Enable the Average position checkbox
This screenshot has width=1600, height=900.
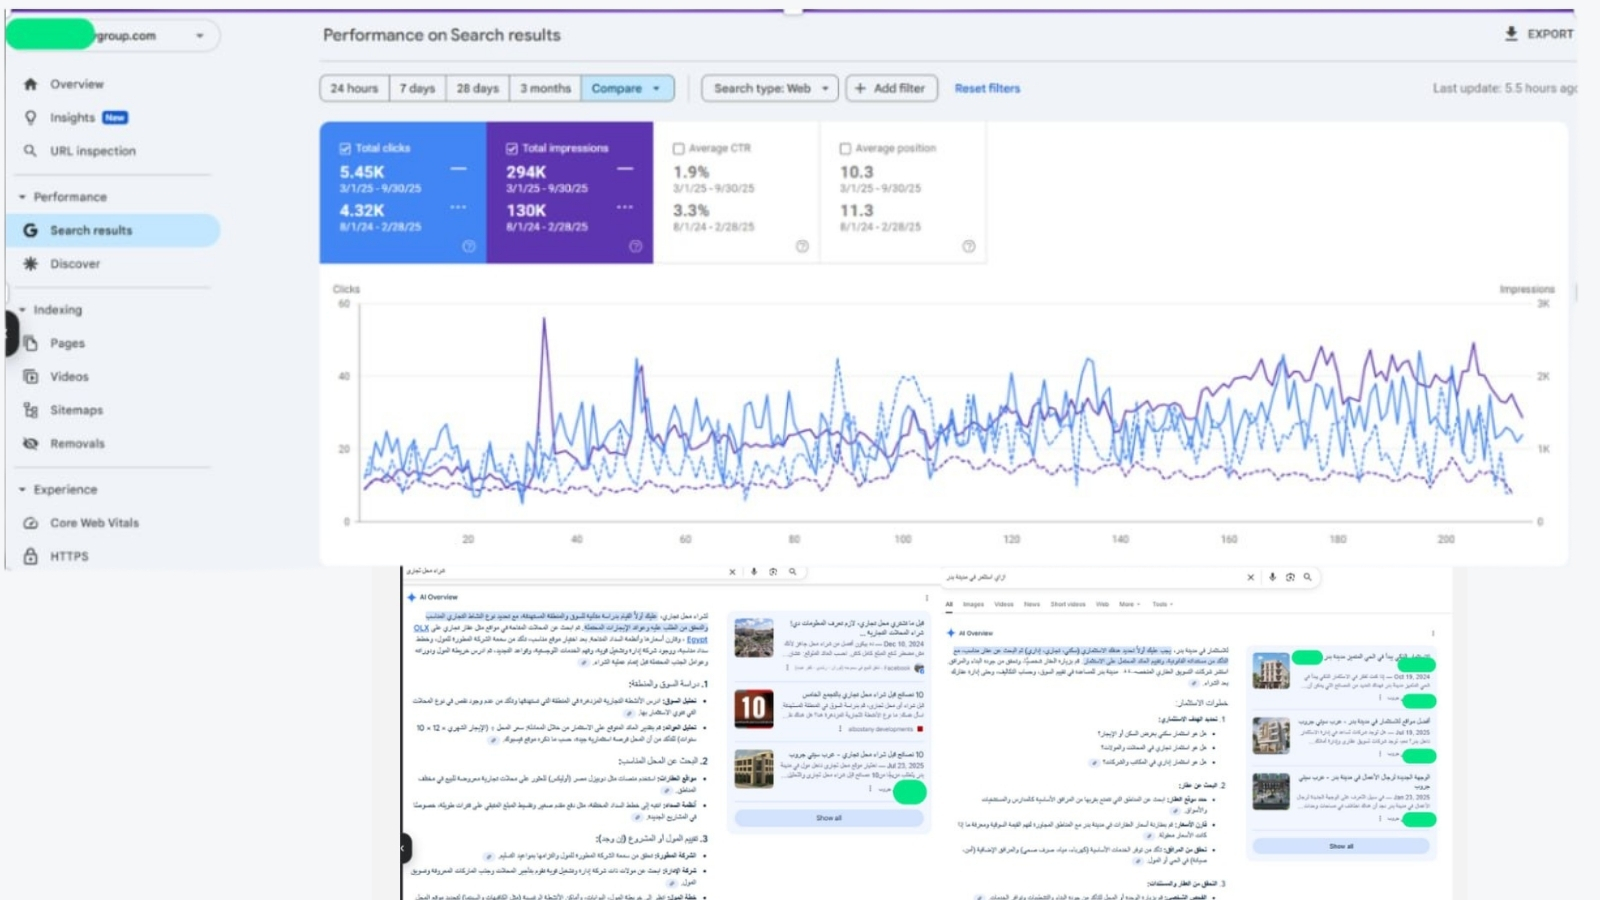[845, 148]
